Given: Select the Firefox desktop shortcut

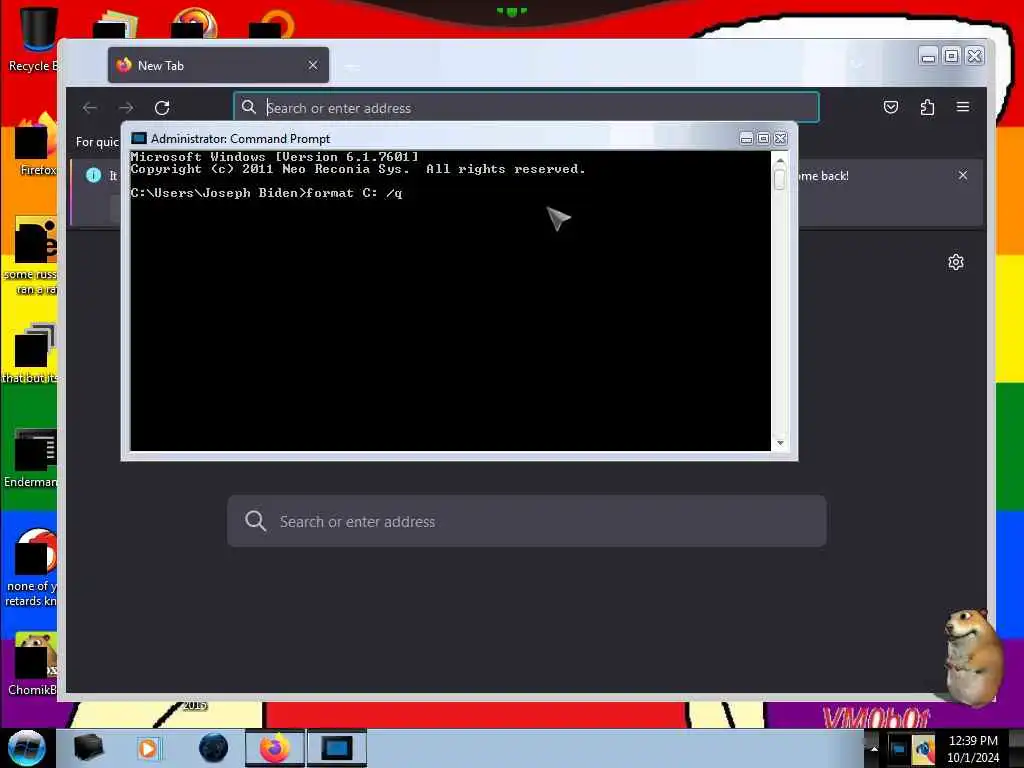Looking at the screenshot, I should (x=34, y=145).
